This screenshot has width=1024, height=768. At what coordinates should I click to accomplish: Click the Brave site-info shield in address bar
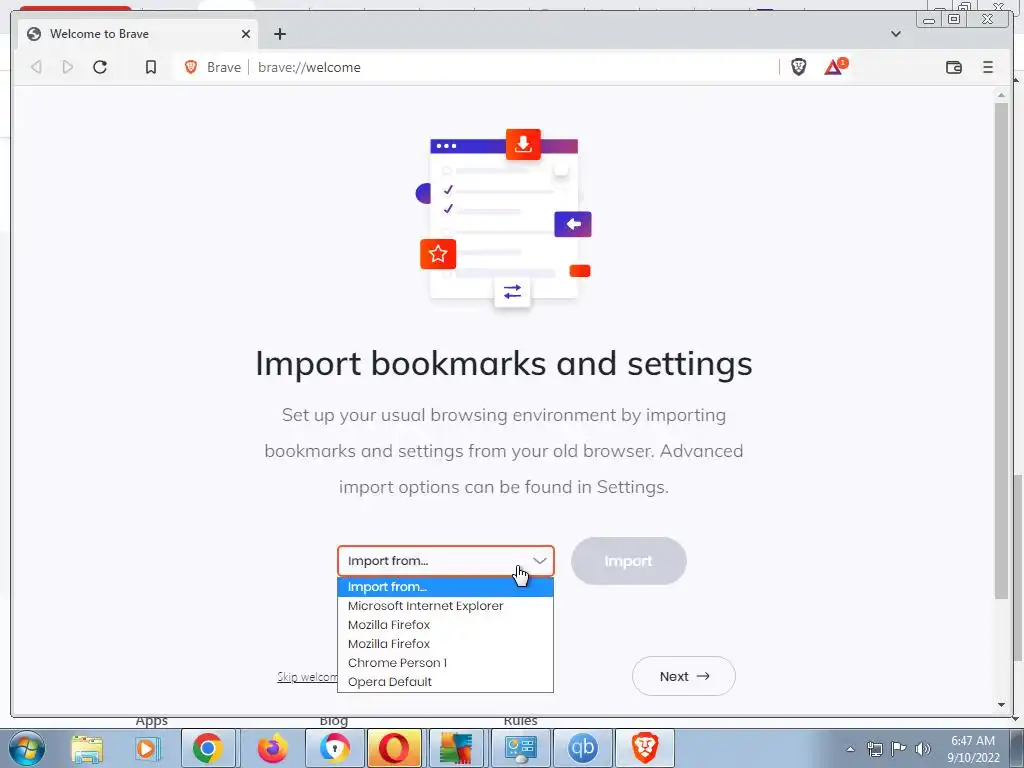[191, 67]
